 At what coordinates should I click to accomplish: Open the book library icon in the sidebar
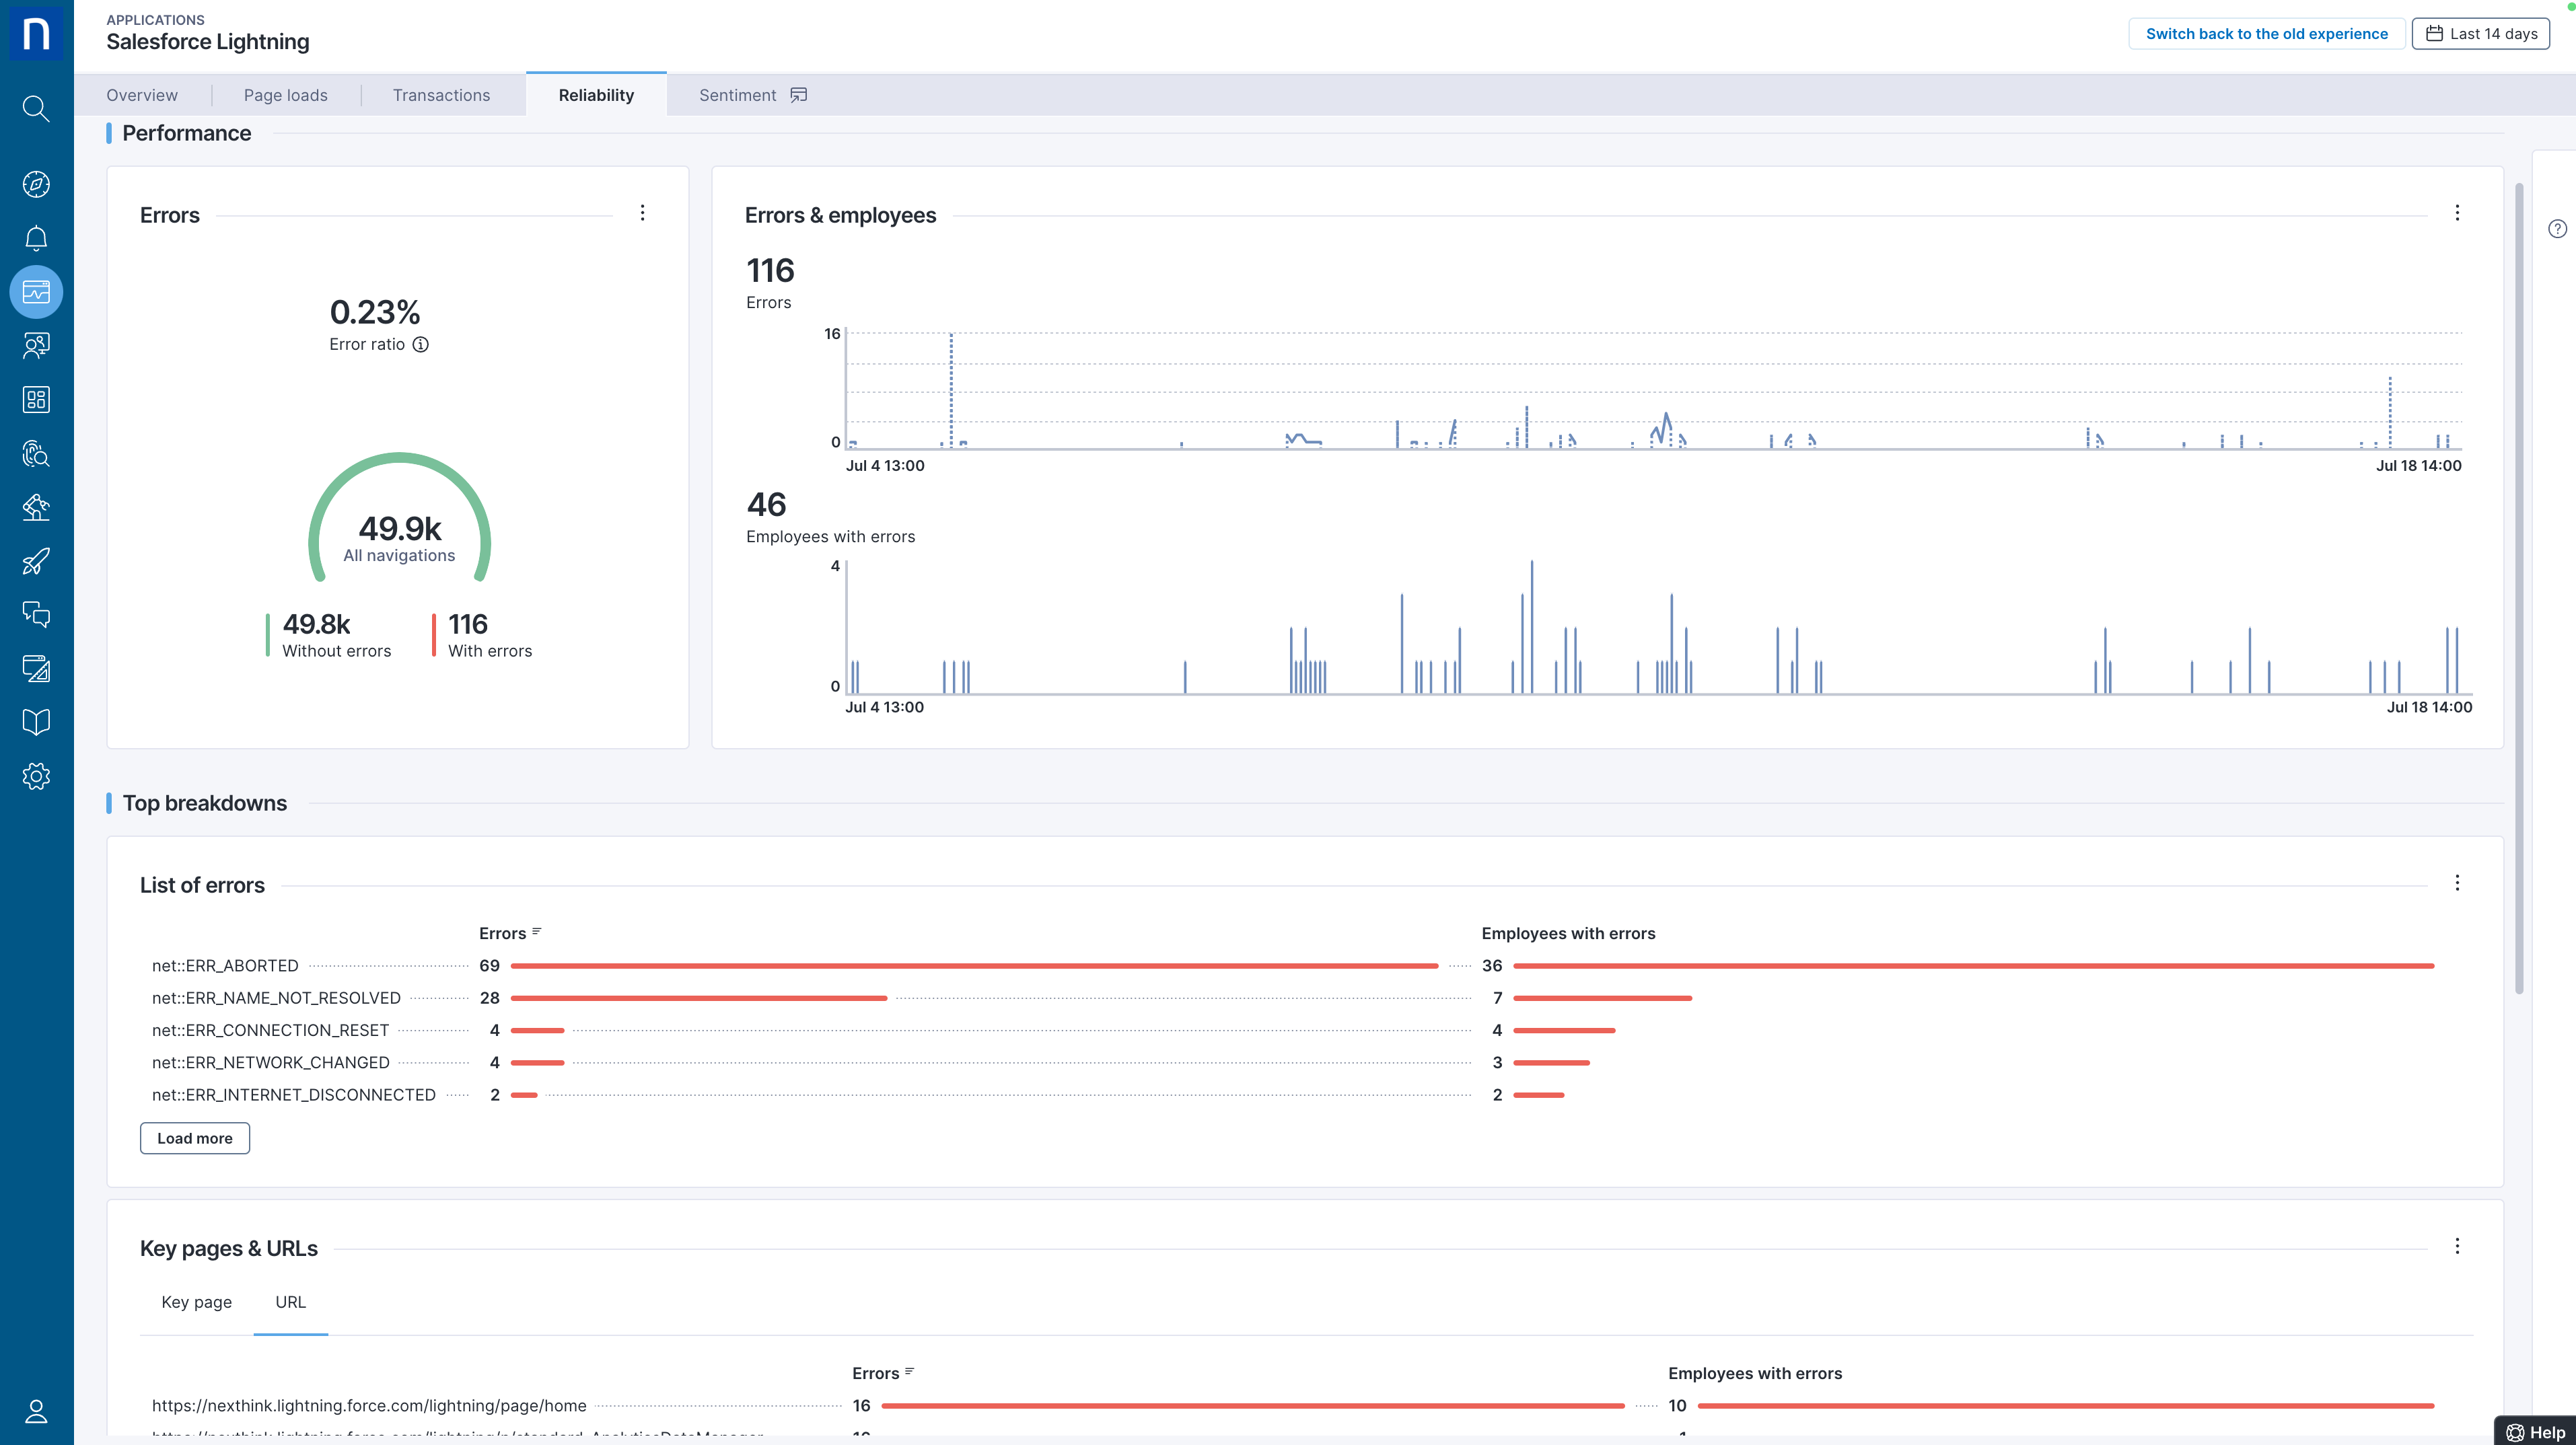tap(36, 722)
